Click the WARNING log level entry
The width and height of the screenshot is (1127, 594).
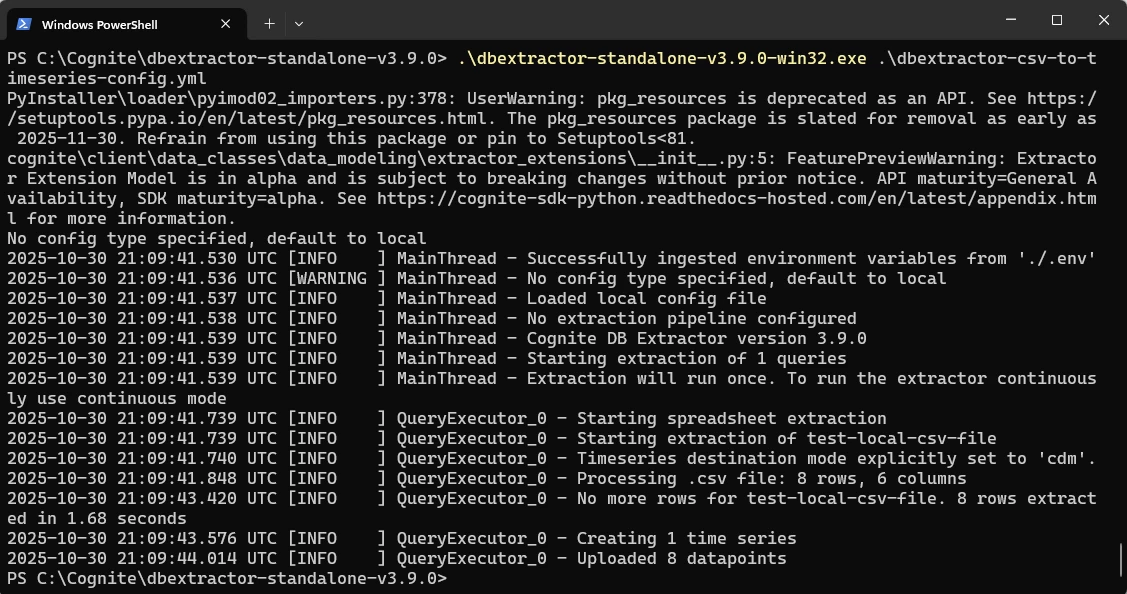(336, 279)
